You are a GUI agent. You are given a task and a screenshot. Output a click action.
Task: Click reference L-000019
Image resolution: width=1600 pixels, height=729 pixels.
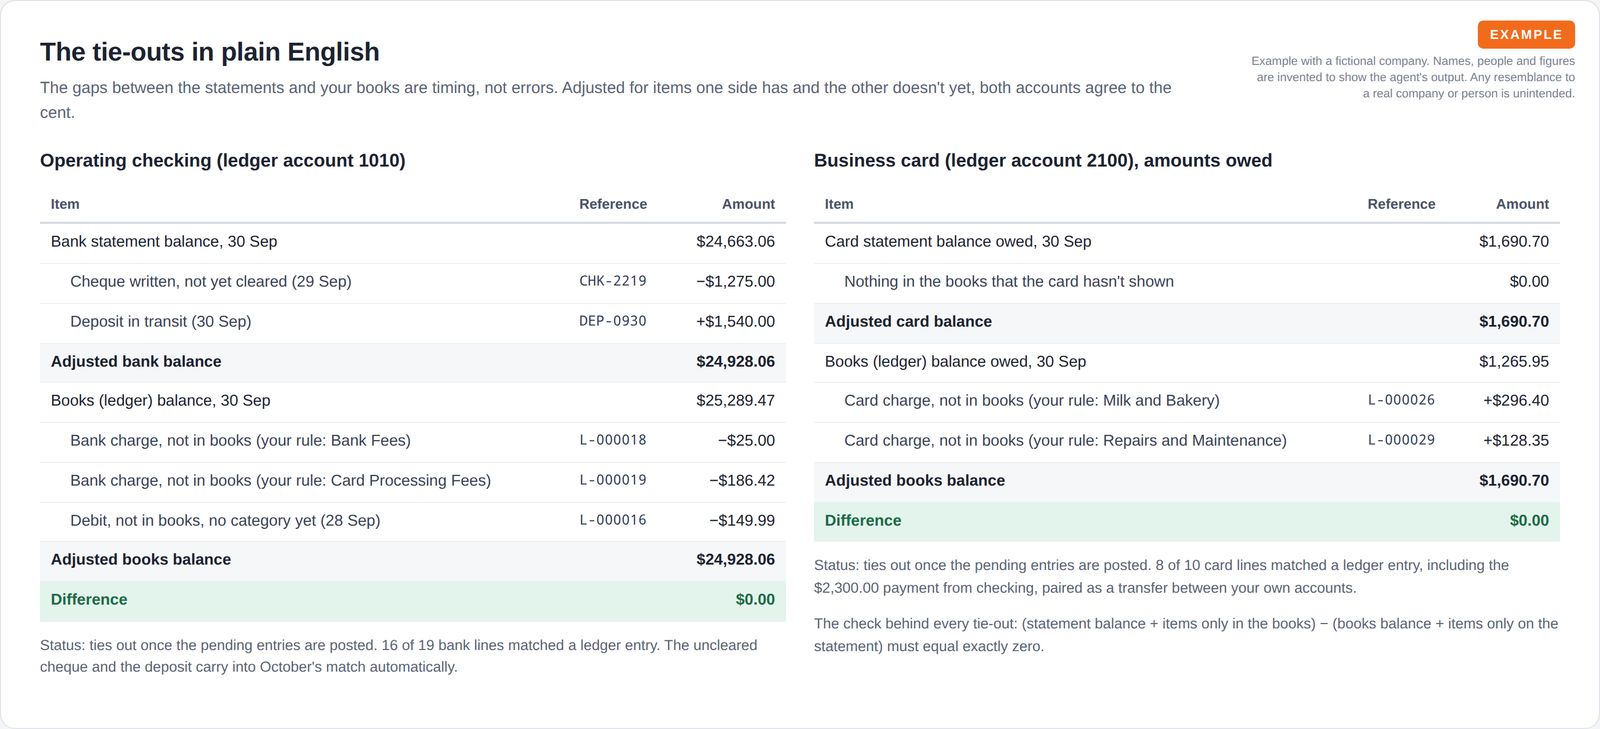[613, 480]
